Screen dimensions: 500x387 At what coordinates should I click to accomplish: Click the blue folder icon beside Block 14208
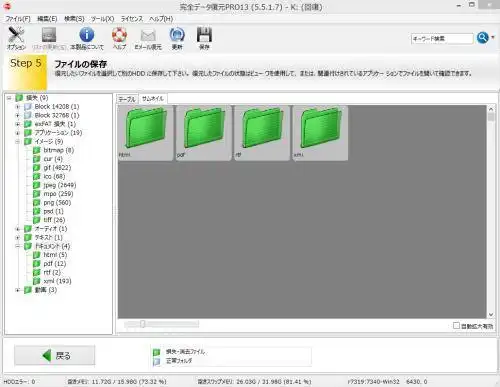coord(28,107)
